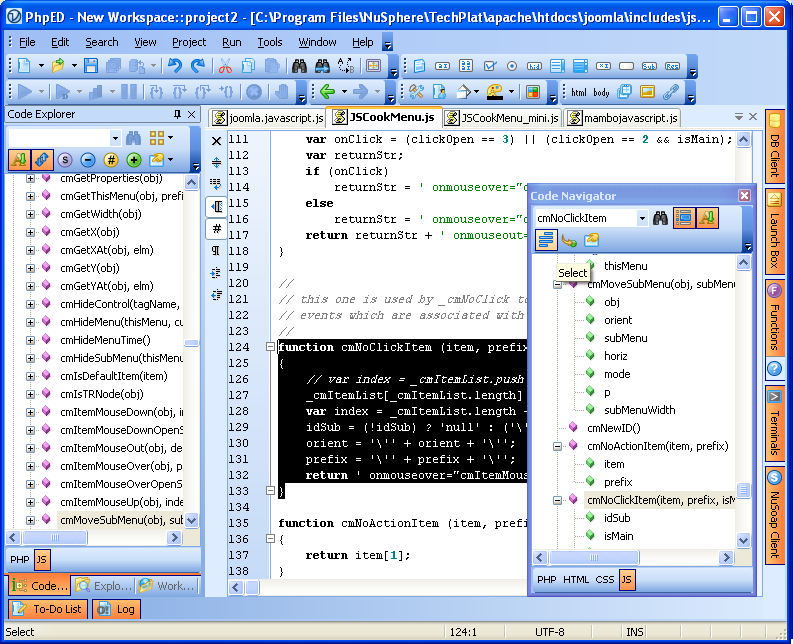The image size is (793, 644).
Task: Expand the cmHideMenuTime() tree node
Action: pyautogui.click(x=30, y=340)
